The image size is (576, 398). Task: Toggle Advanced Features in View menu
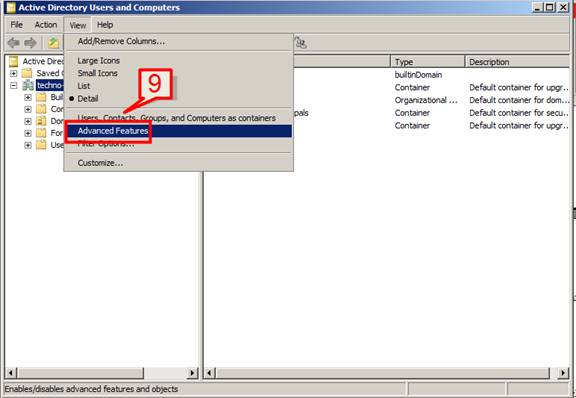tap(179, 131)
